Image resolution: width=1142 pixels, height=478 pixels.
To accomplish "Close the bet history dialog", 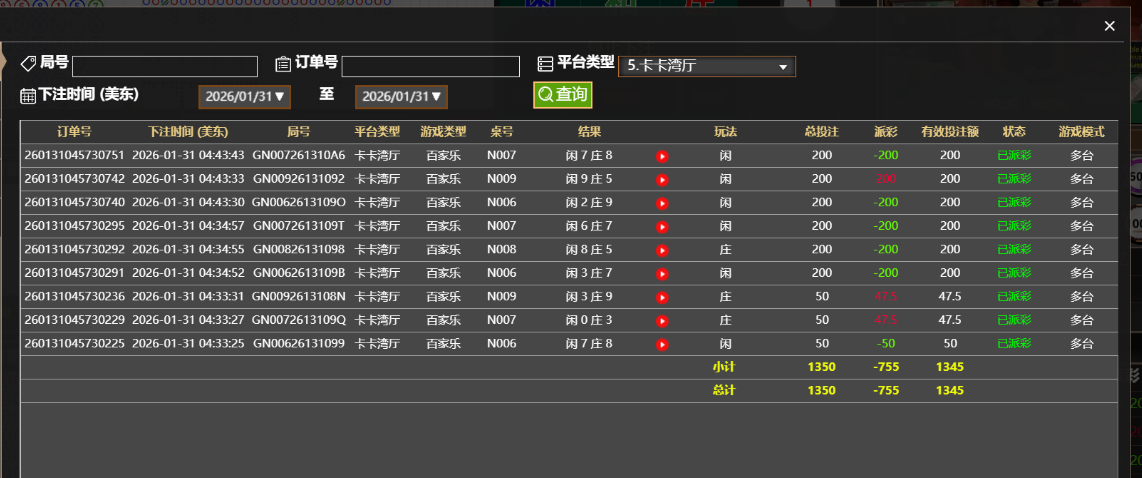I will tap(1109, 26).
